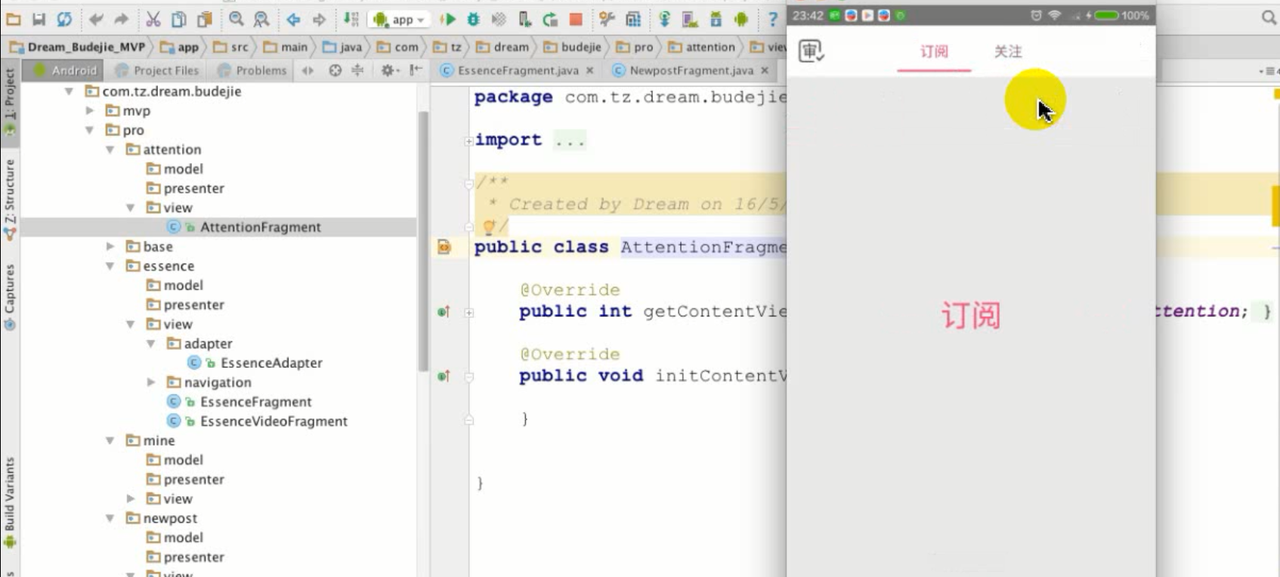1280x577 pixels.
Task: Navigate forward with the right arrow icon
Action: [319, 19]
